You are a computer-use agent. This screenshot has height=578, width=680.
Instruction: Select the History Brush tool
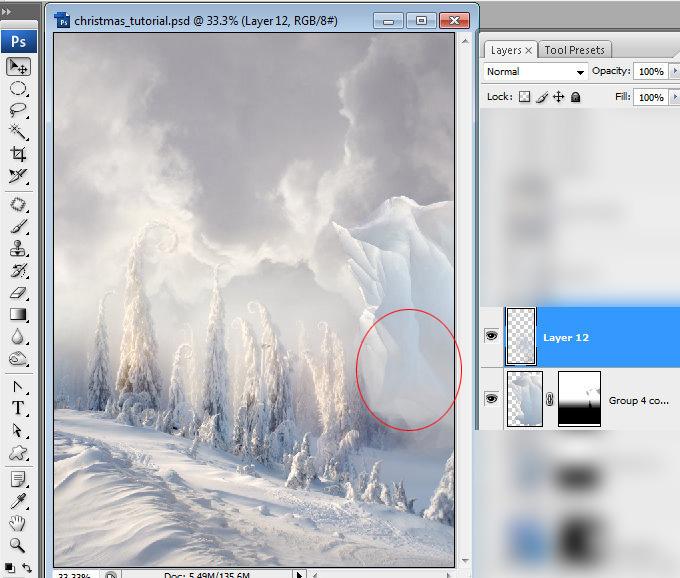click(18, 271)
